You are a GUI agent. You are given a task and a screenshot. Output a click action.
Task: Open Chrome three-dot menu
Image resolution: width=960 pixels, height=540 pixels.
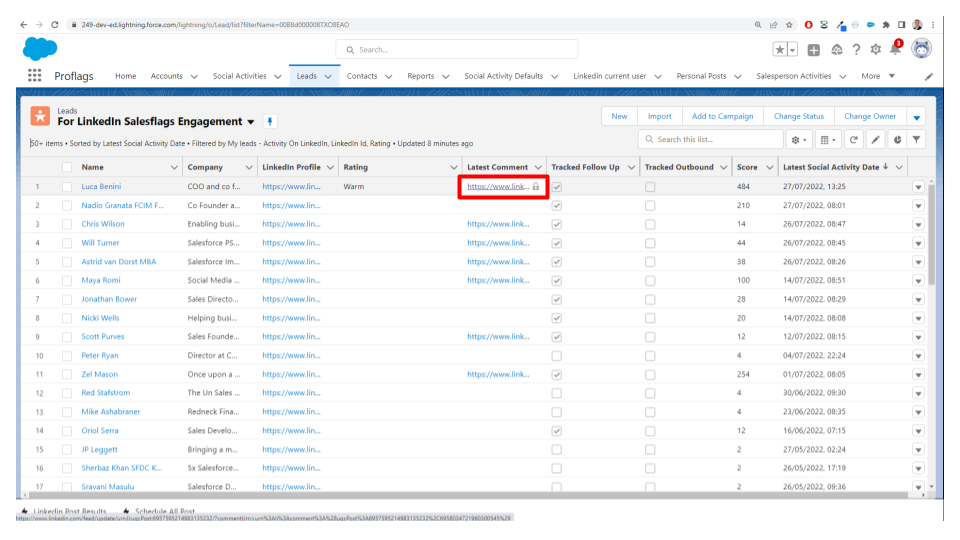tap(933, 25)
